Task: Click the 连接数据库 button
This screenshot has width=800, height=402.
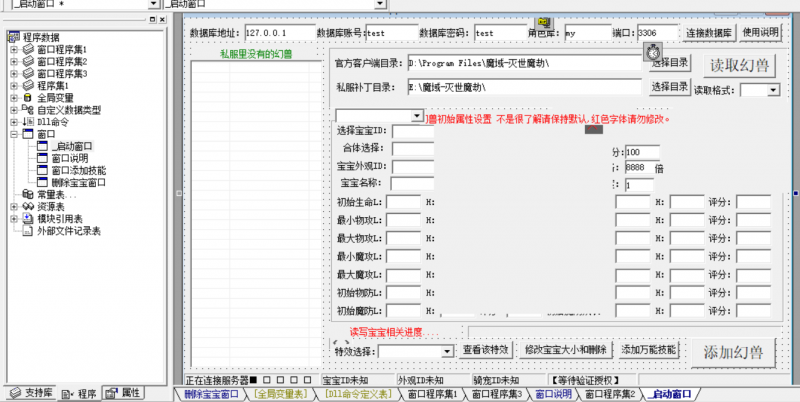Action: 709,33
